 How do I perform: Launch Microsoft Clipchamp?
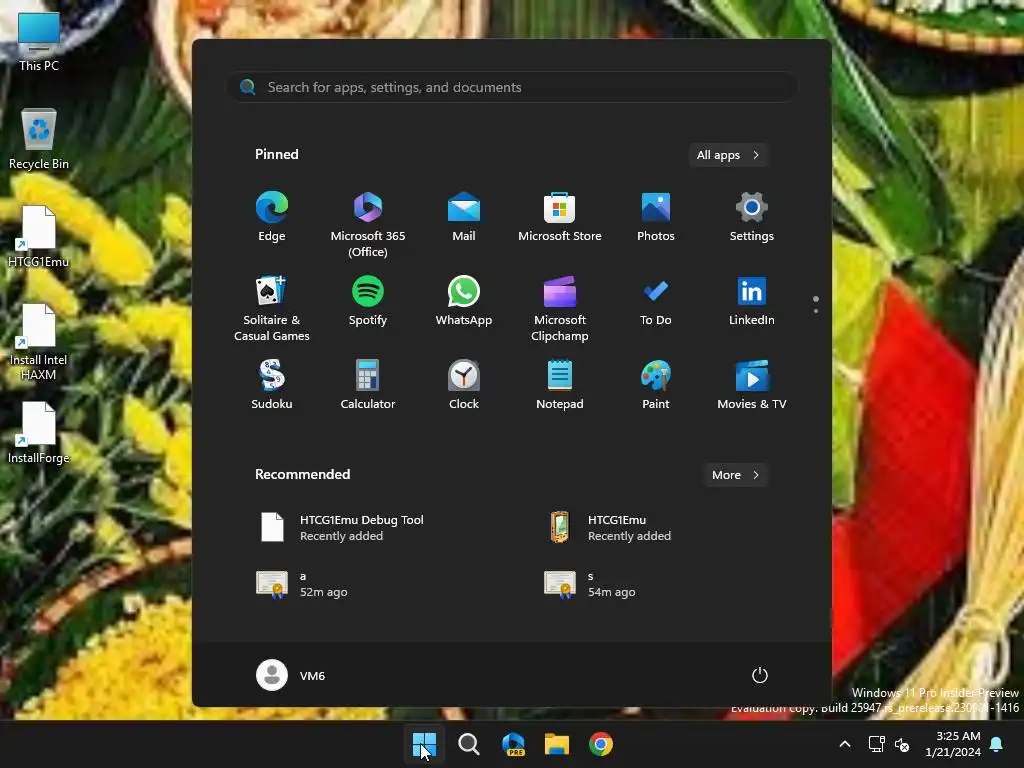pos(560,308)
